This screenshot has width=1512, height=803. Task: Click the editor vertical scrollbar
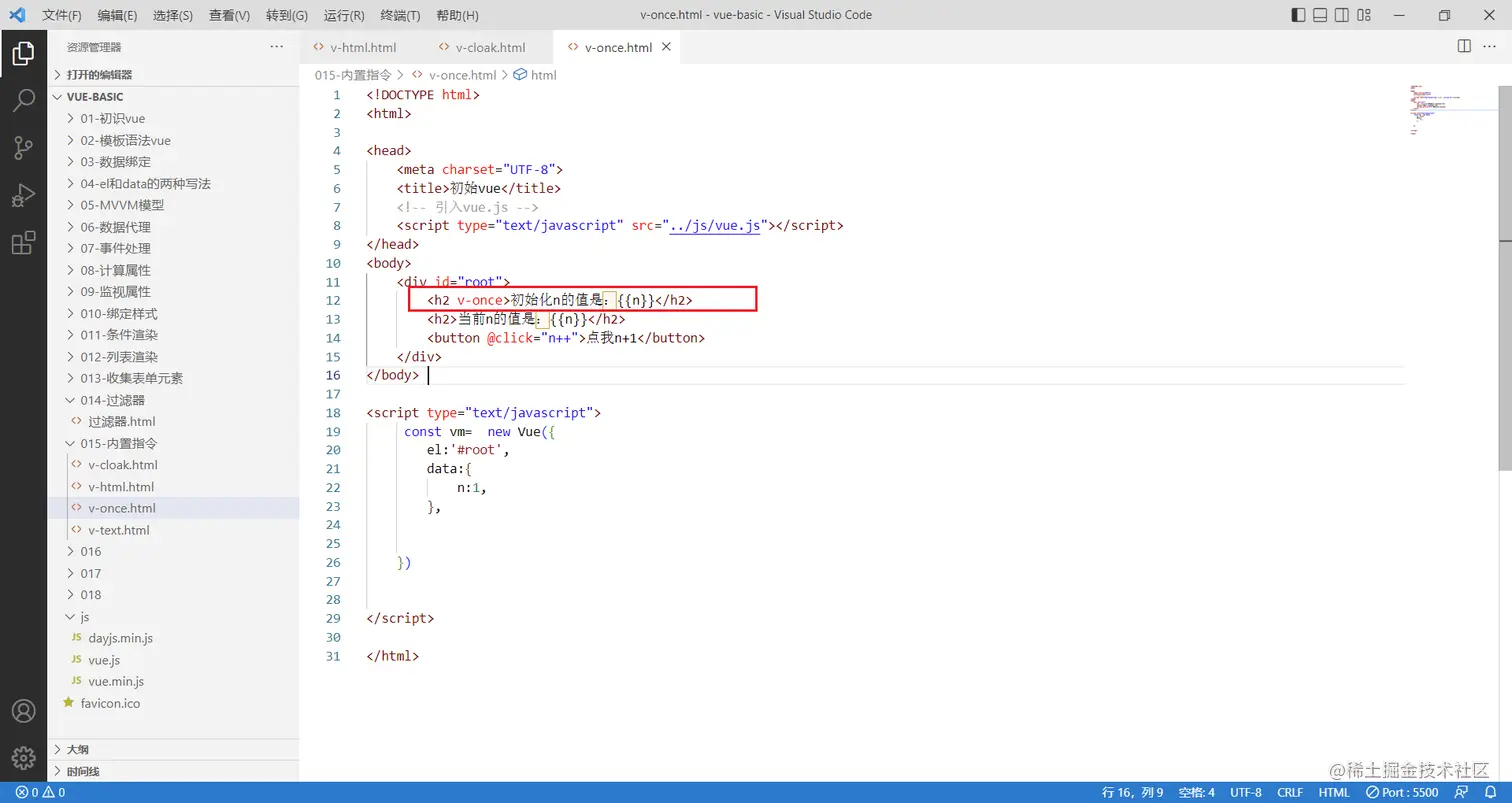point(1505,278)
